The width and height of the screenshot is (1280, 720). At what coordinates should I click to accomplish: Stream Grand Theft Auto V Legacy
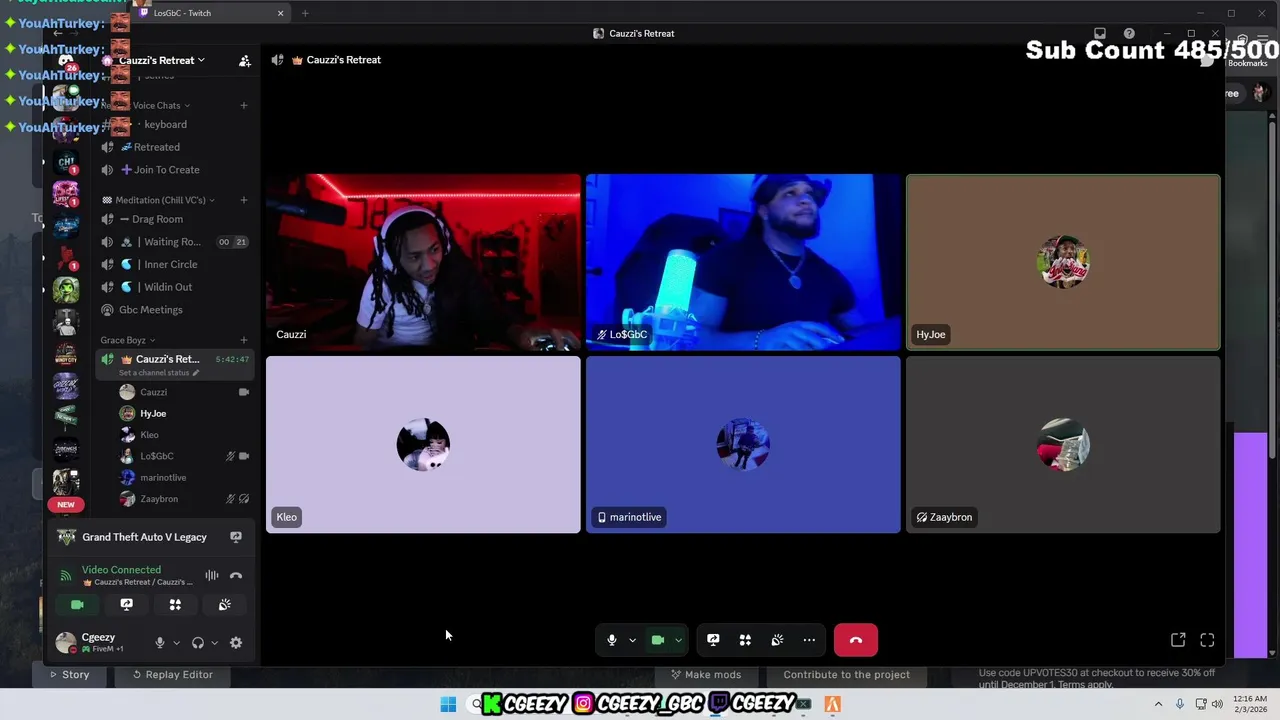point(236,537)
